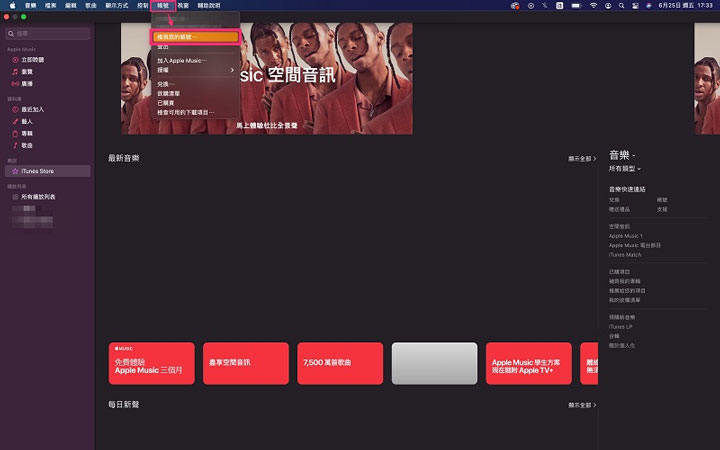This screenshot has width=720, height=450.
Task: Open the 視窗 (Window) menu
Action: click(183, 6)
